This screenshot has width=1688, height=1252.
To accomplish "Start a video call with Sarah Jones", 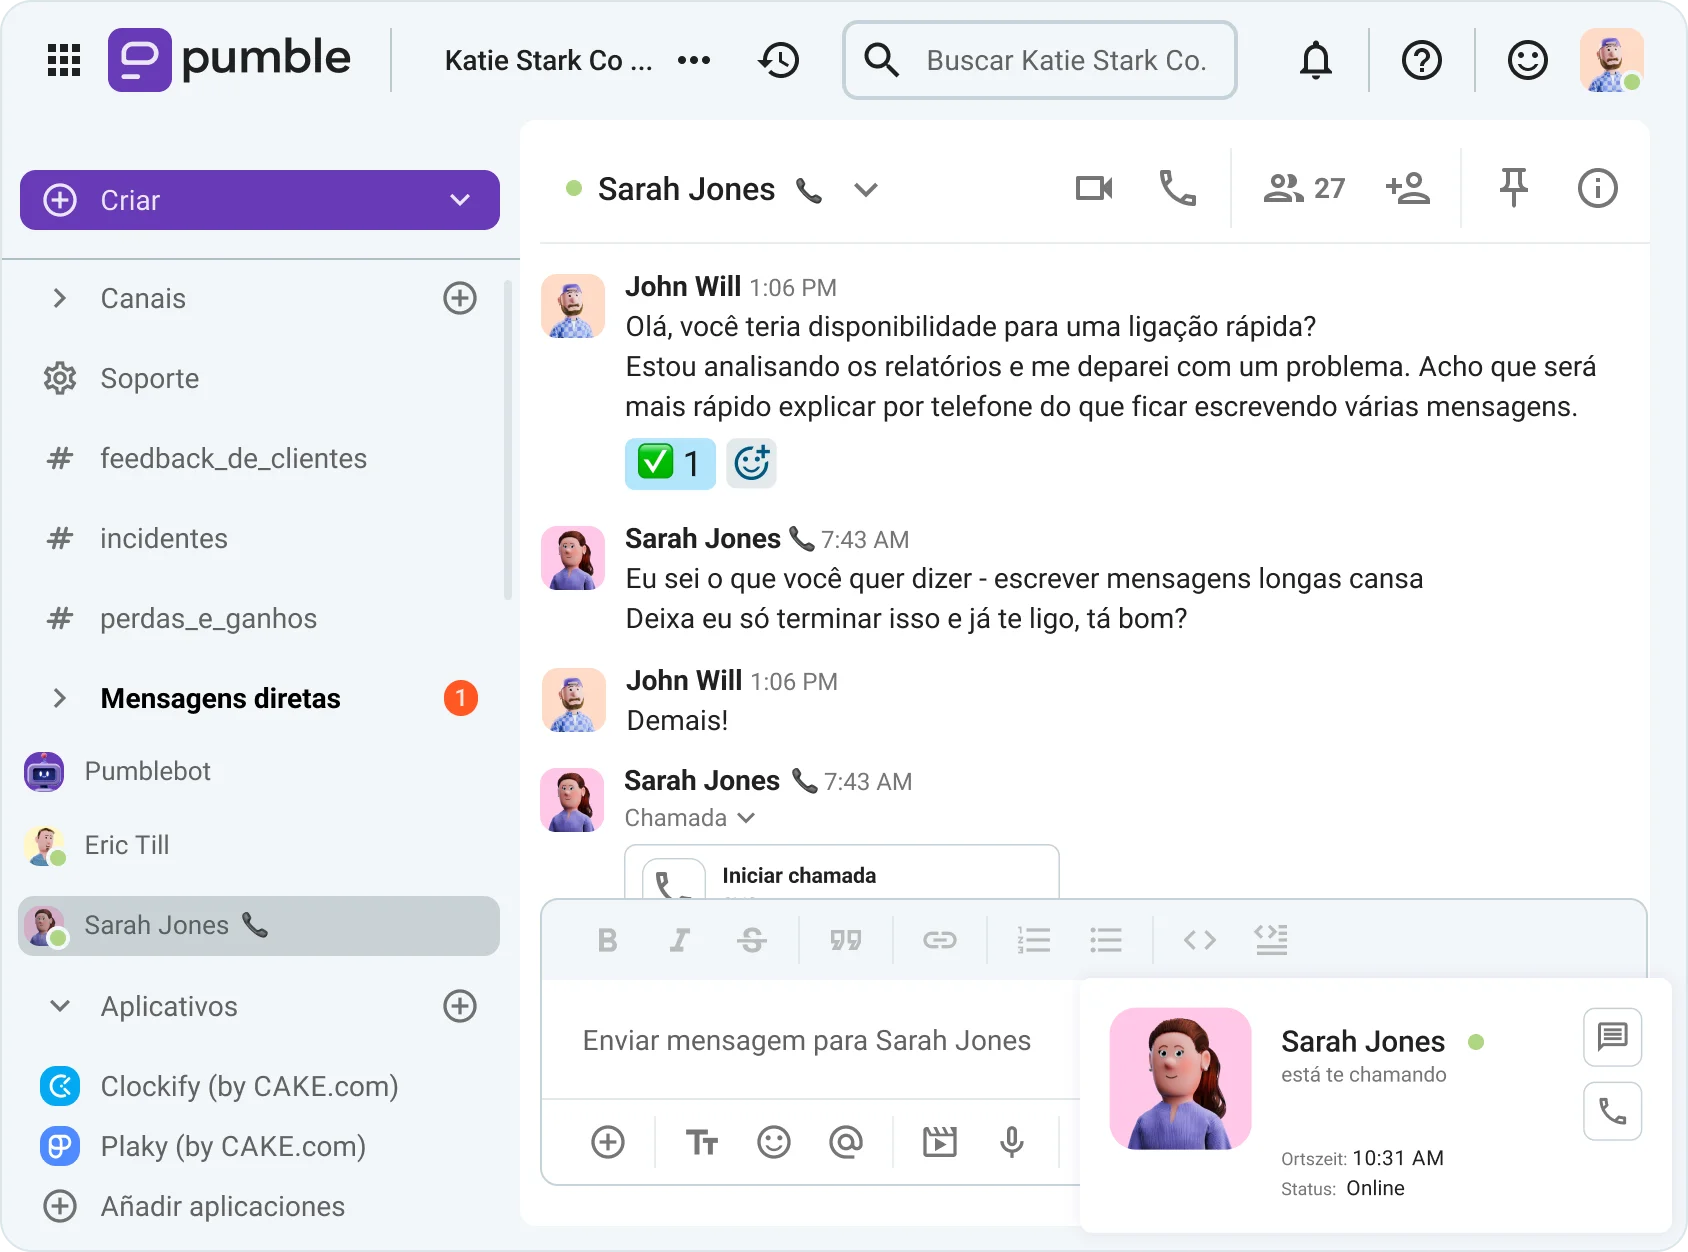I will click(x=1093, y=188).
